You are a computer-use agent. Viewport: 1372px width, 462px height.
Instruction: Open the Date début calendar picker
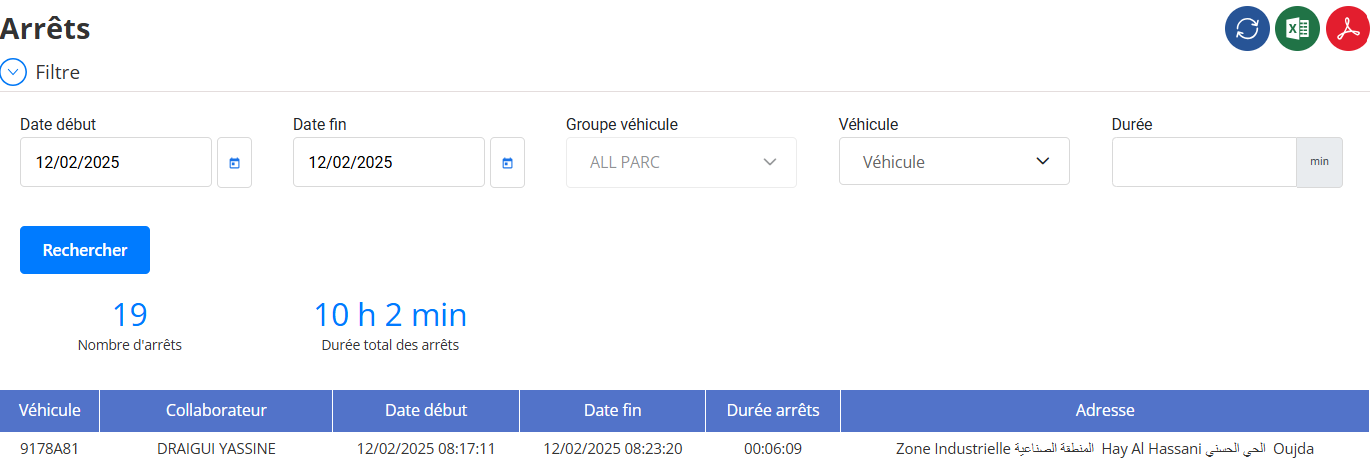234,162
